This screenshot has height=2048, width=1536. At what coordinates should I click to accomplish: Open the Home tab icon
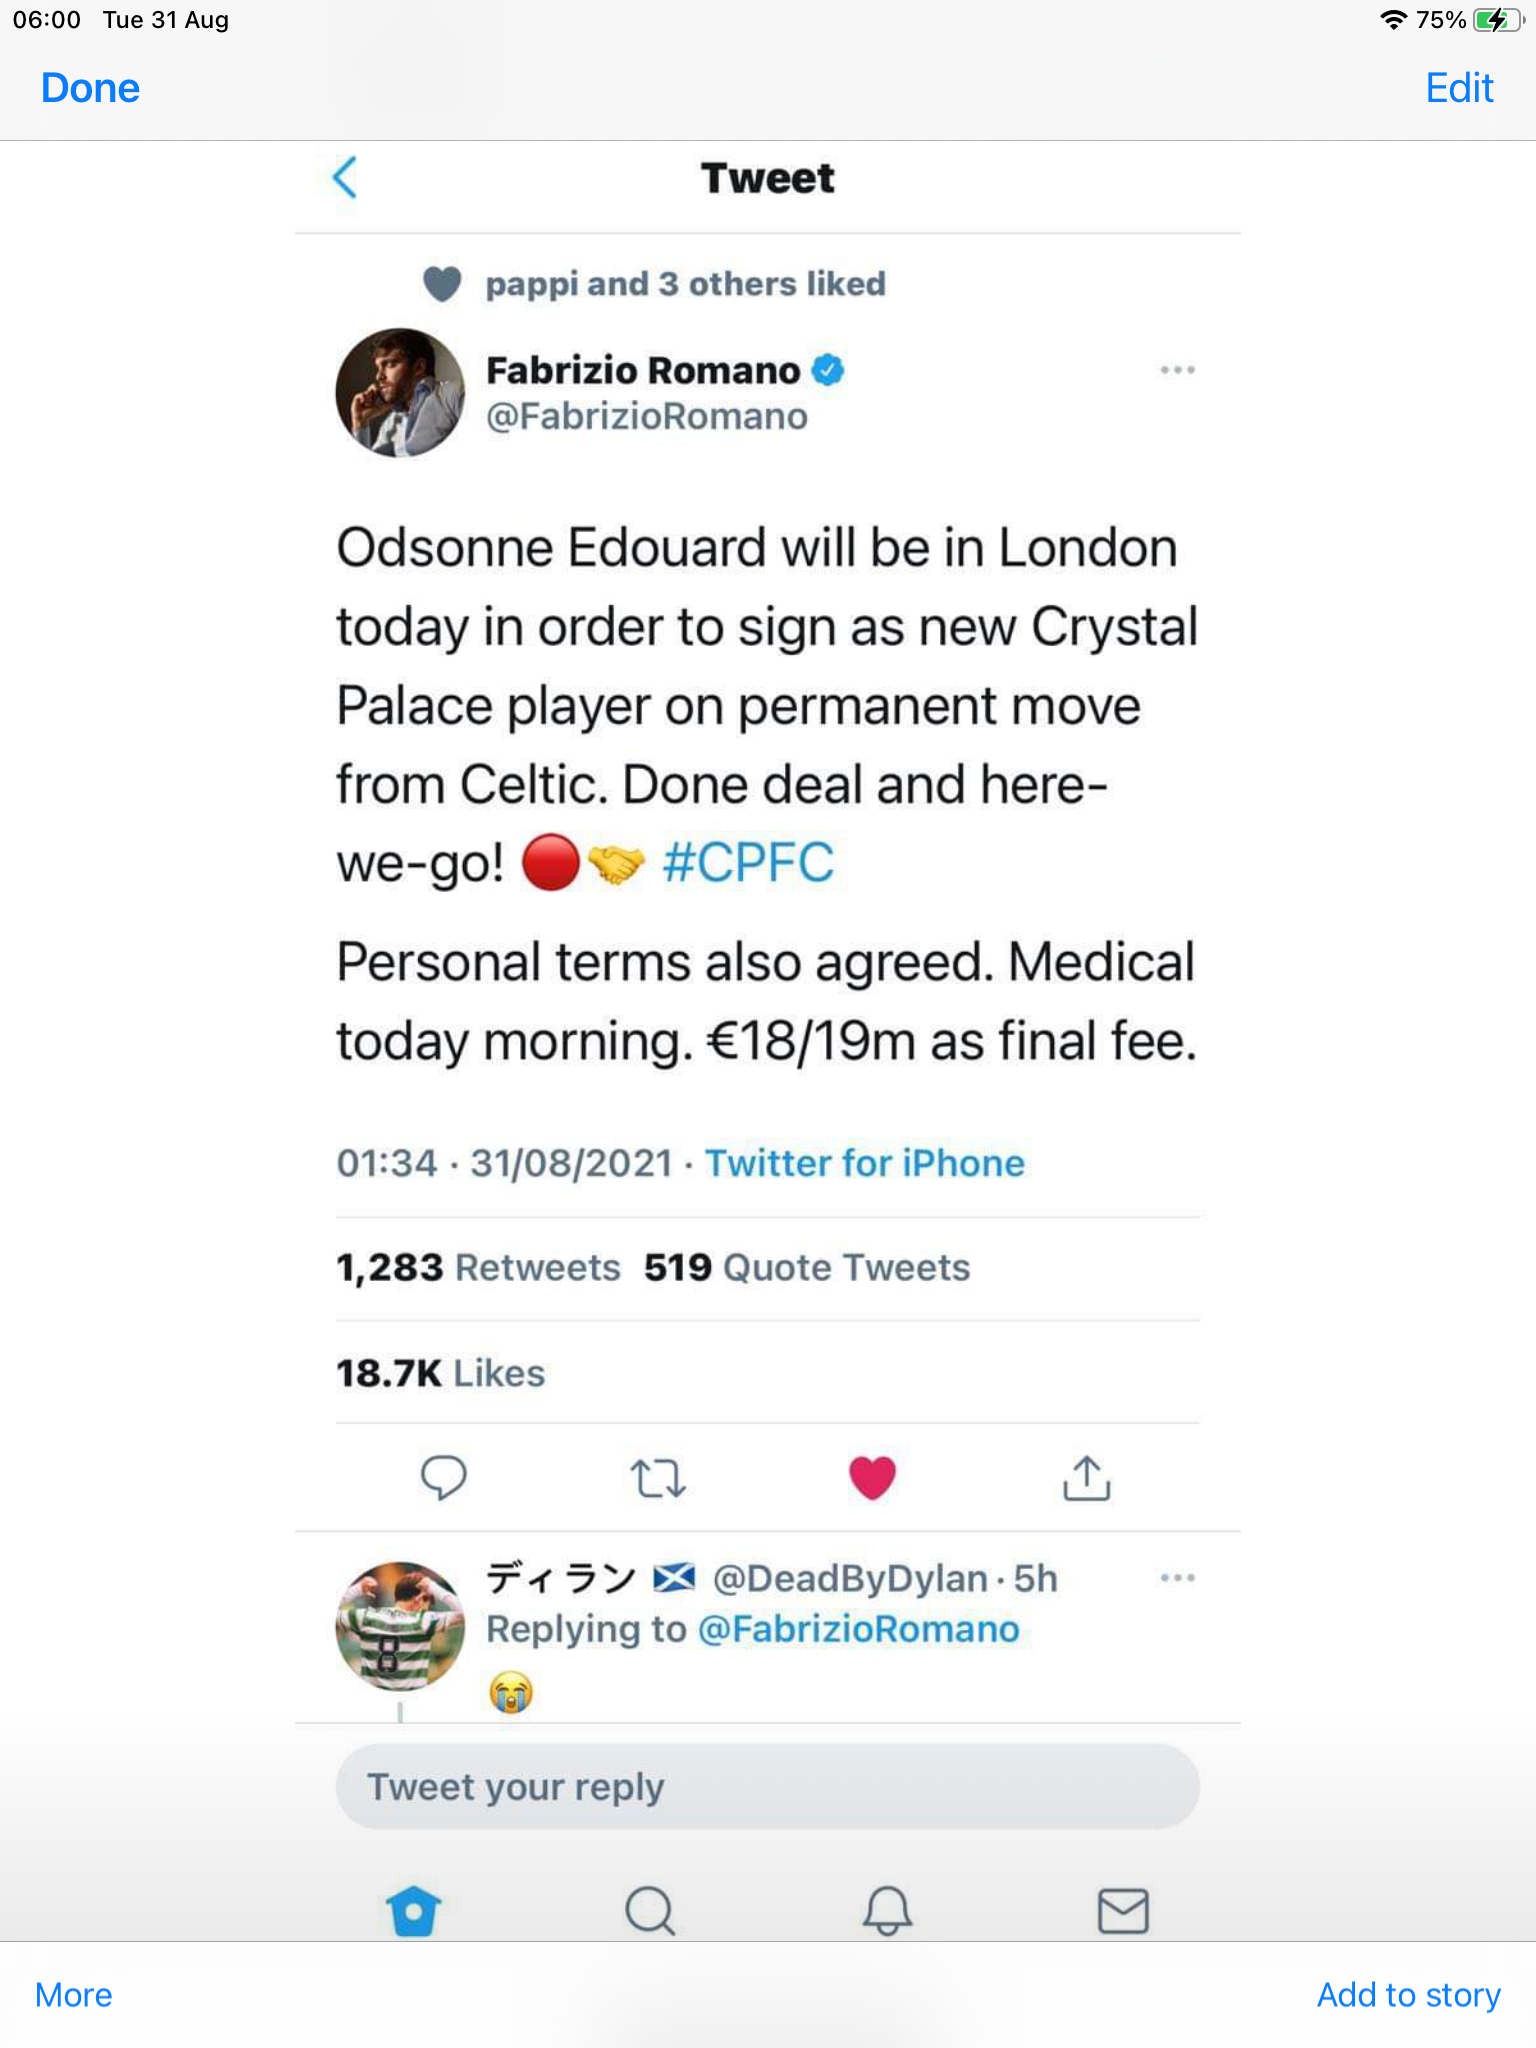click(x=413, y=1911)
